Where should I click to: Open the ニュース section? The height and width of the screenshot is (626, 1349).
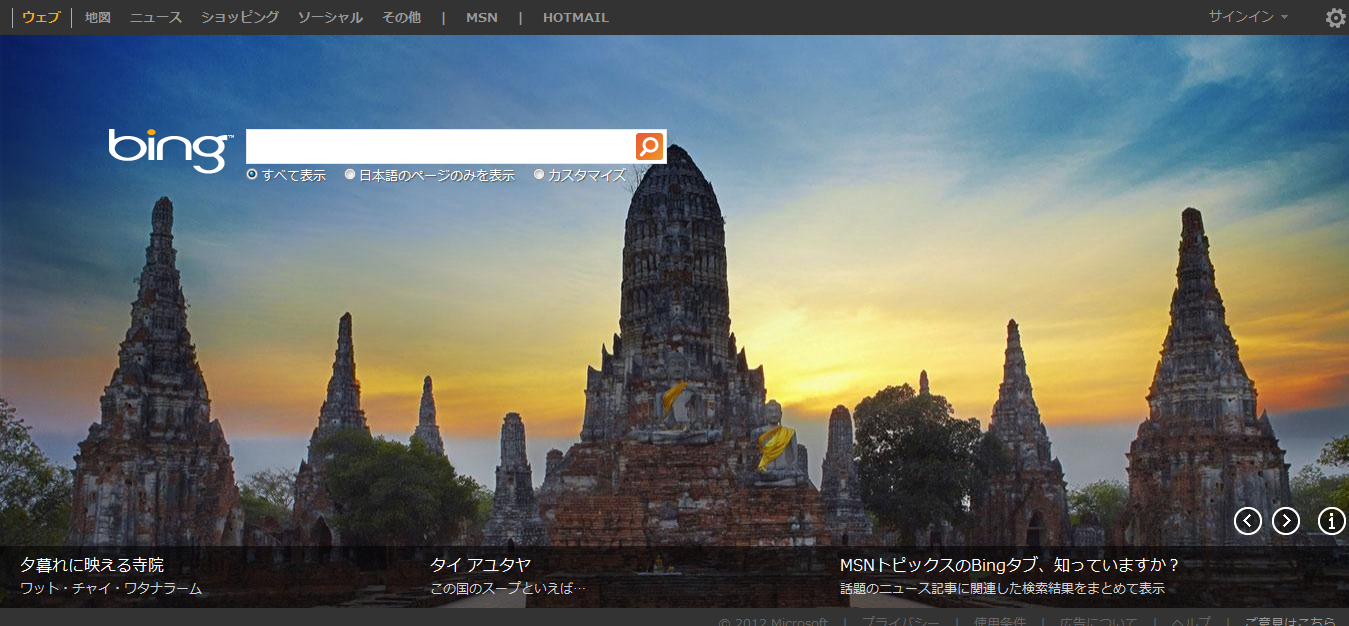coord(156,17)
